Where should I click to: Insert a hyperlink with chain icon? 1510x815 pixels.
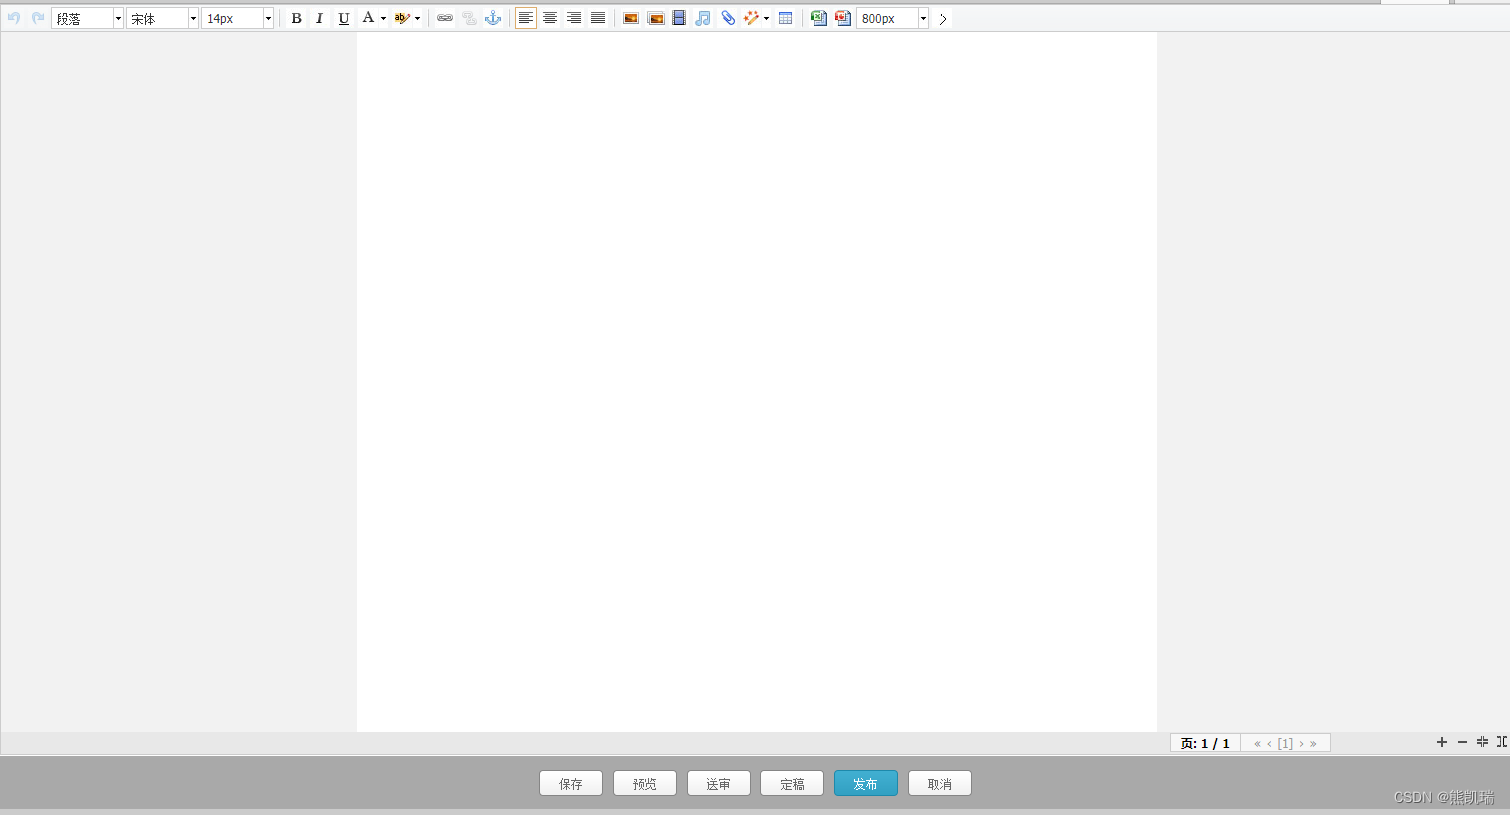[445, 18]
